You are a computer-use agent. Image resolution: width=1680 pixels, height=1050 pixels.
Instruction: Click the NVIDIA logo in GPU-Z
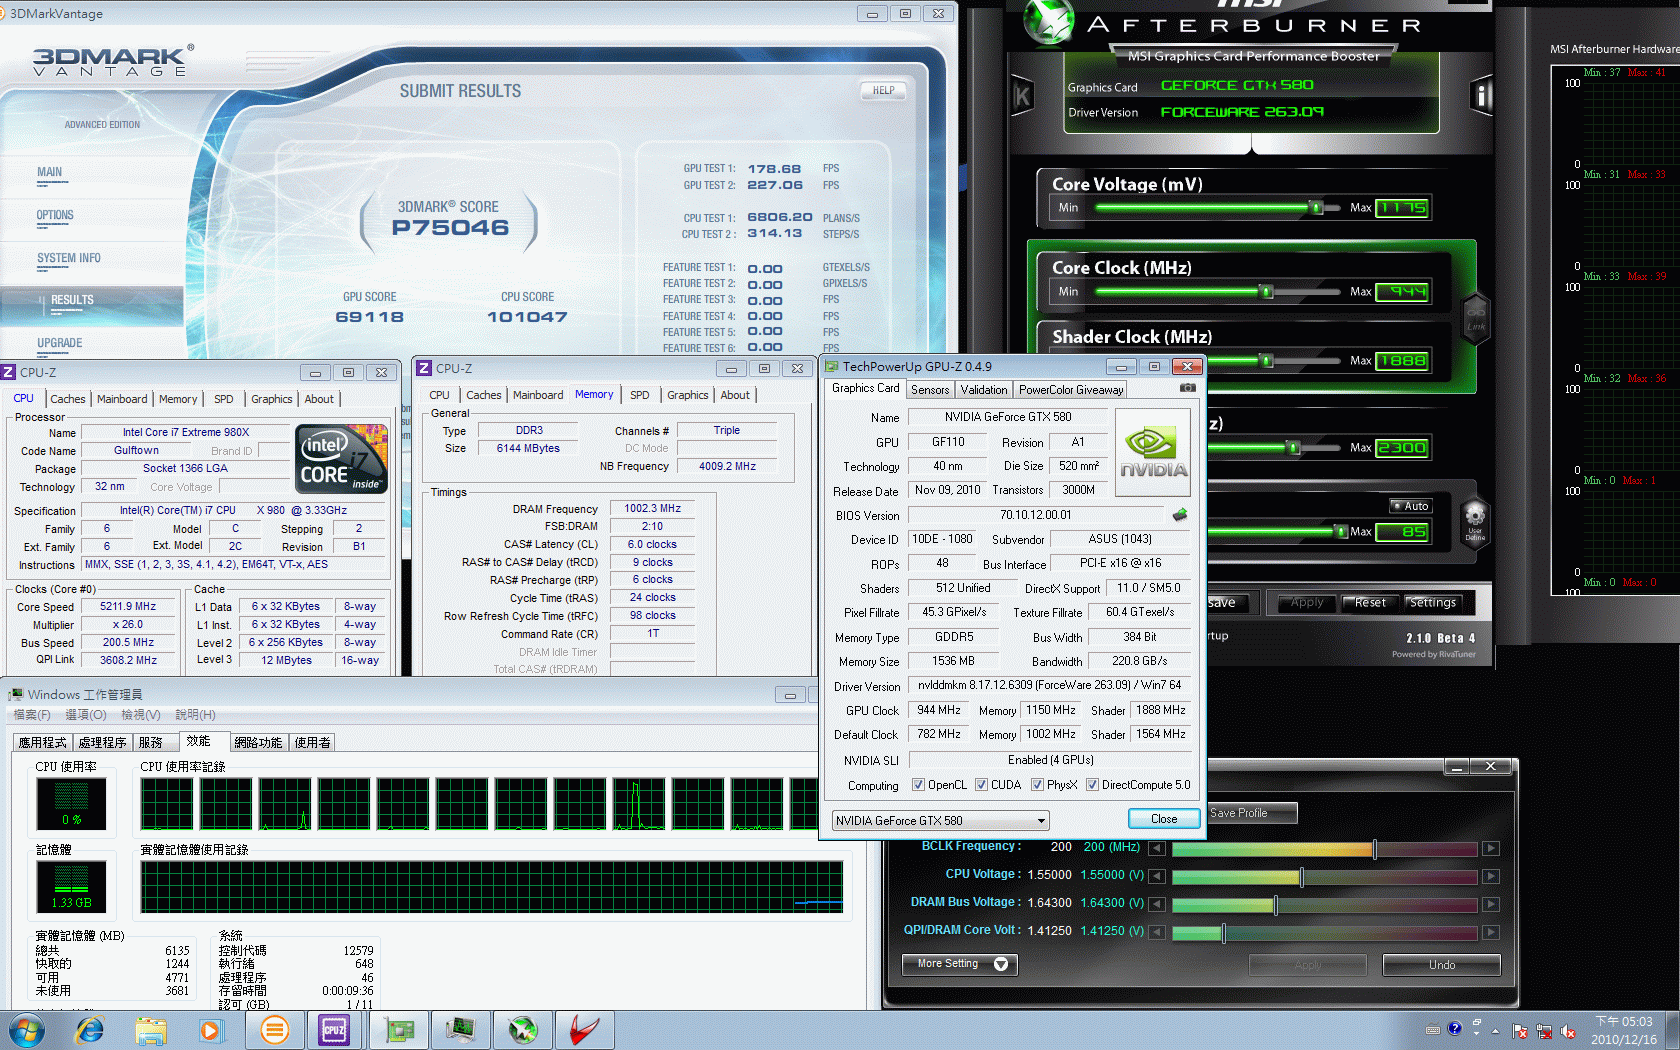pyautogui.click(x=1153, y=453)
